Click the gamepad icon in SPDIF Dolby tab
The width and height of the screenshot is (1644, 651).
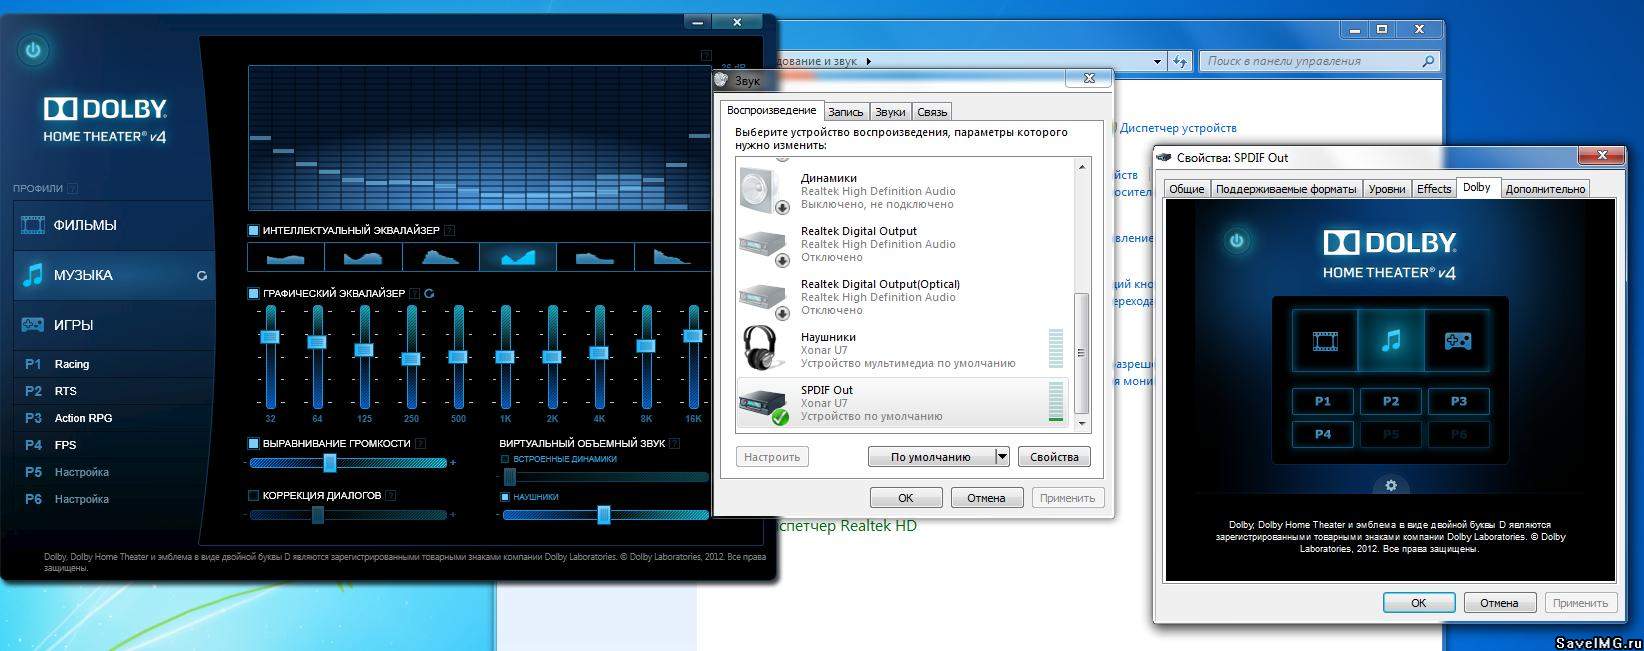pyautogui.click(x=1457, y=340)
